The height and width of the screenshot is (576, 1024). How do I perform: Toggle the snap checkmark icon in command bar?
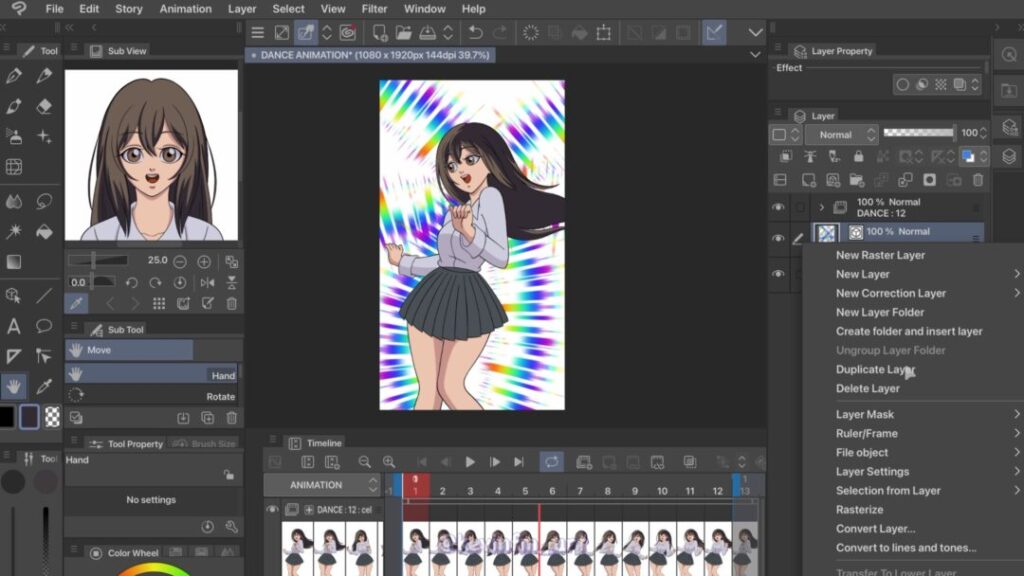click(714, 32)
